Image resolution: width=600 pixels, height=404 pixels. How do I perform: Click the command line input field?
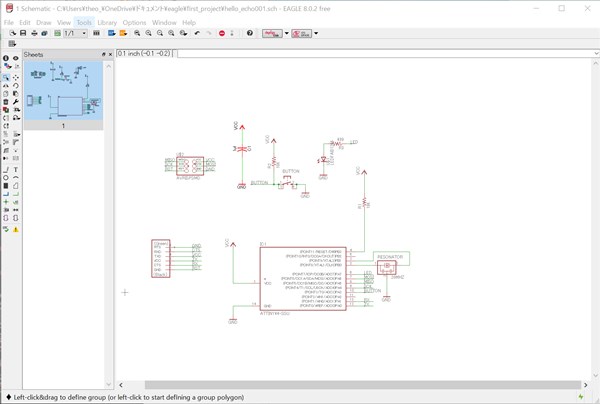click(385, 54)
